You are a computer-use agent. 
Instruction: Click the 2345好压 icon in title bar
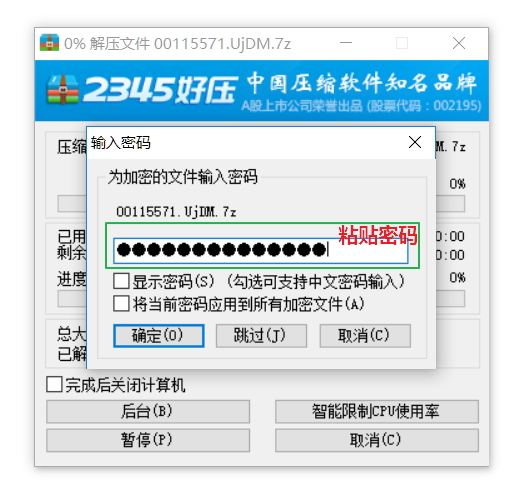click(49, 43)
